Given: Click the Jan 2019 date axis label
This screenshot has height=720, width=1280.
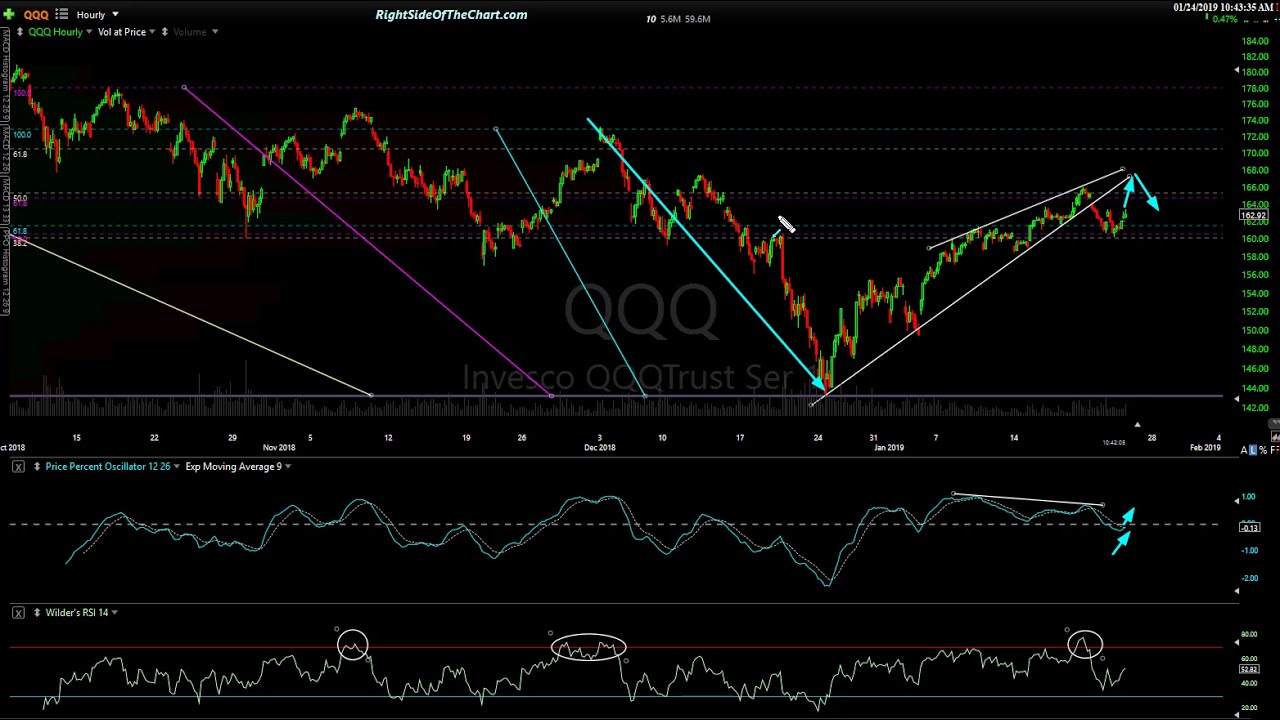Looking at the screenshot, I should (x=888, y=448).
